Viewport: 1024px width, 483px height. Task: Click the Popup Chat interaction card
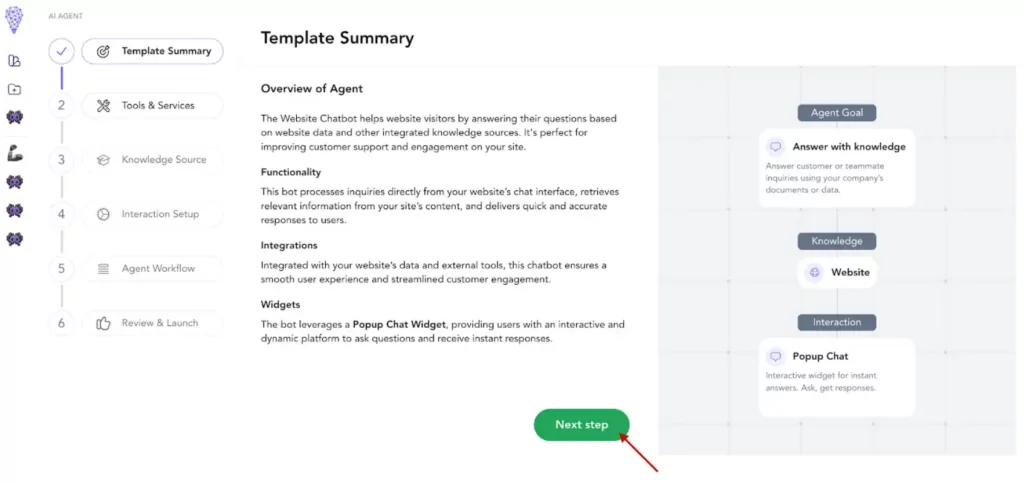[837, 377]
